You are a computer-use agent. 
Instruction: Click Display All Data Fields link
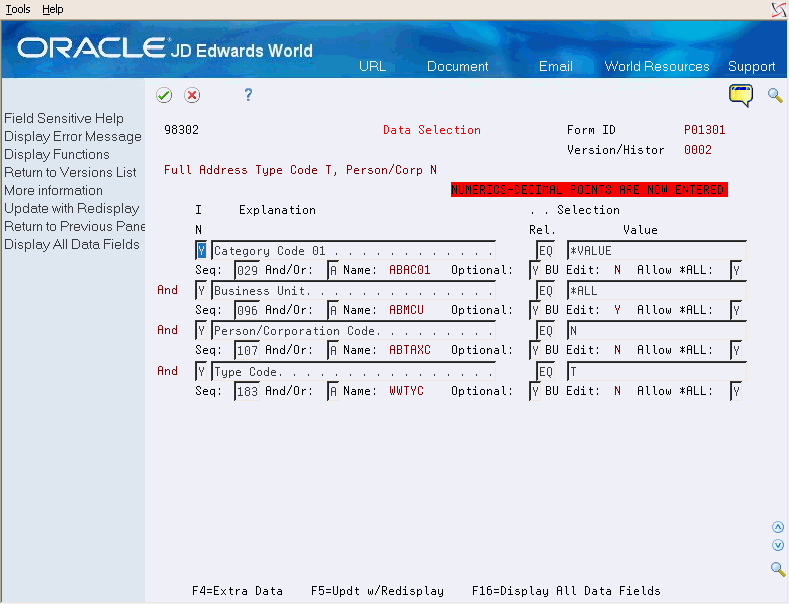pyautogui.click(x=72, y=245)
